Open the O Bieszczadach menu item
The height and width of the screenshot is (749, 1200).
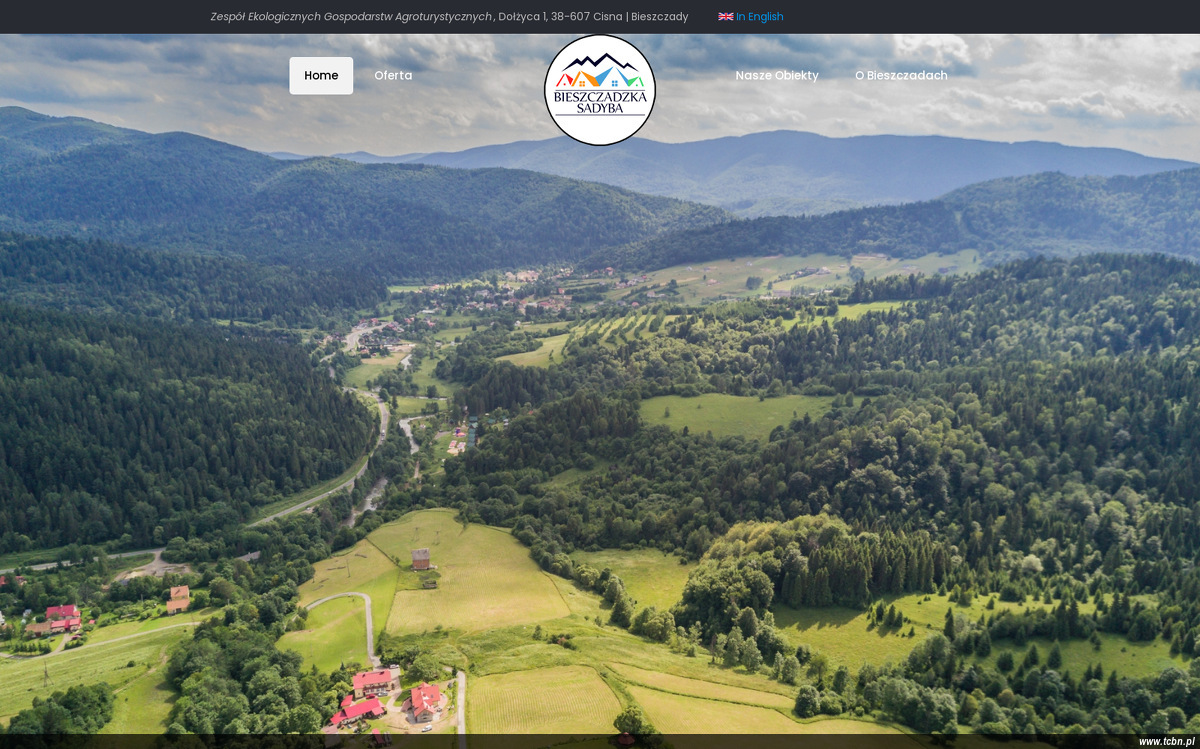[x=901, y=76]
